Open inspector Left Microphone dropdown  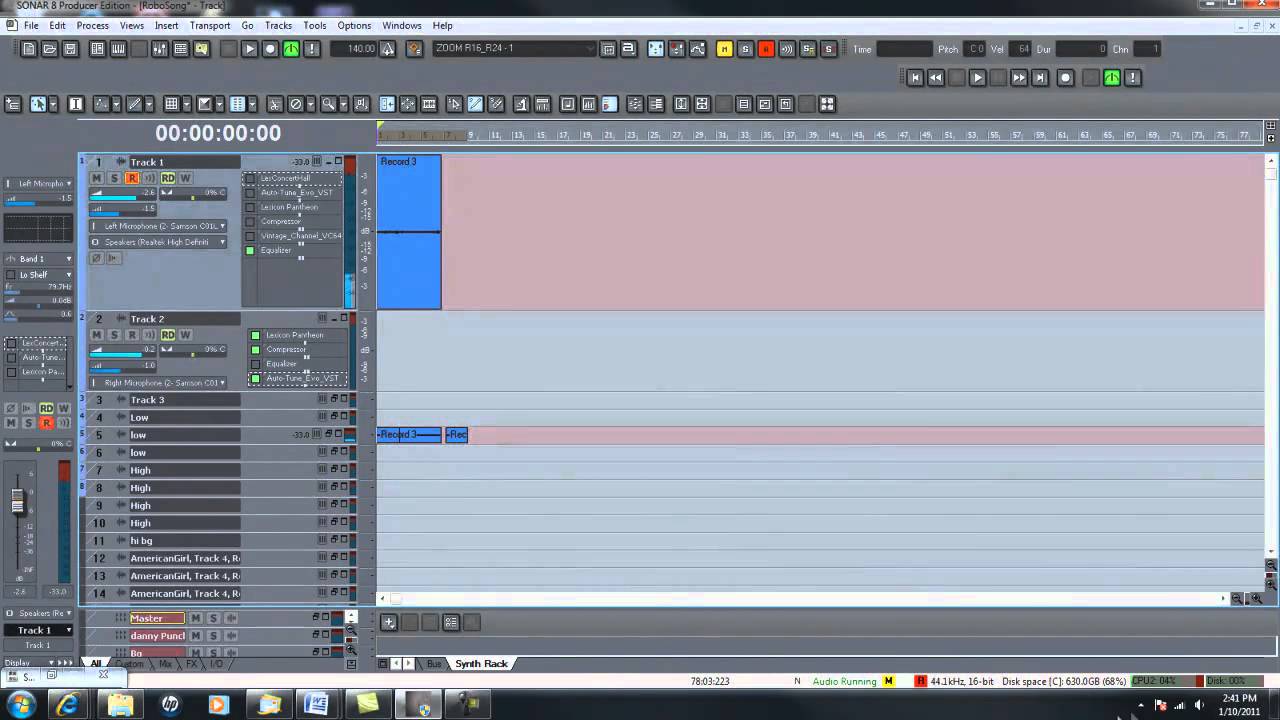coord(38,184)
